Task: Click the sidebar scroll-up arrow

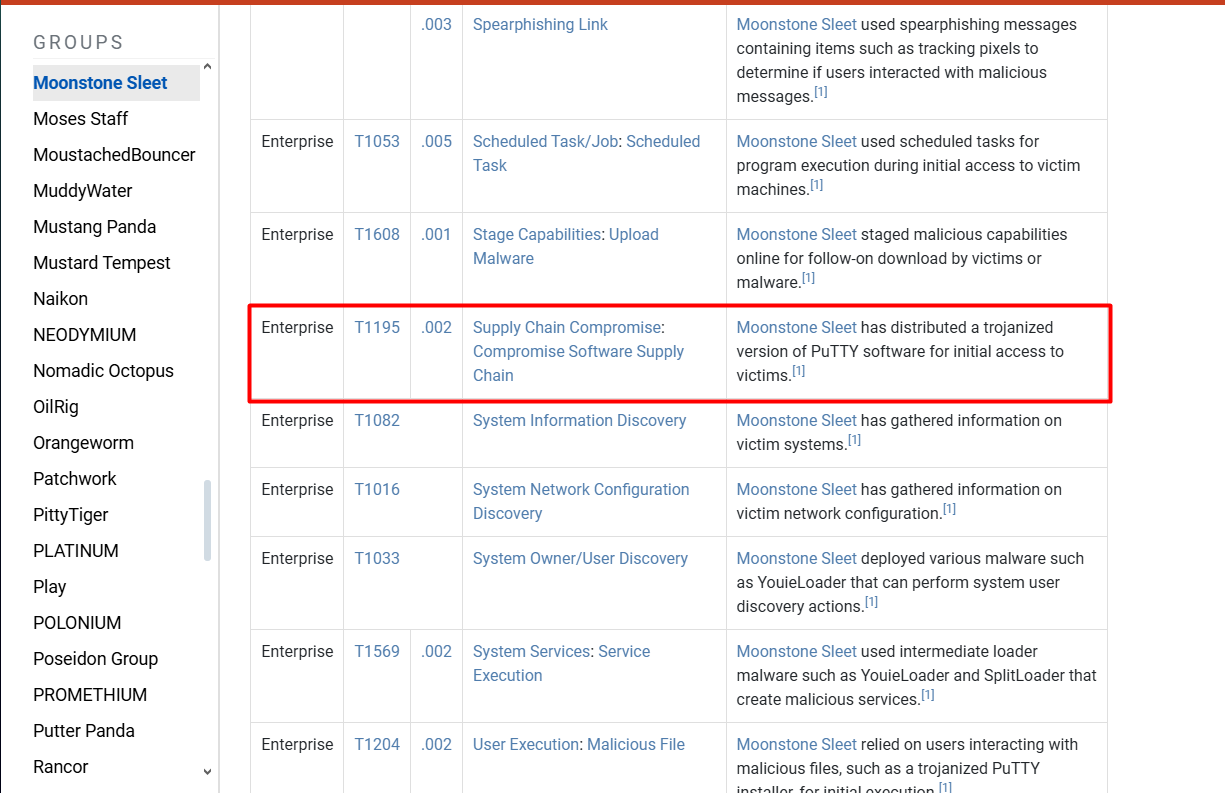Action: click(x=207, y=67)
